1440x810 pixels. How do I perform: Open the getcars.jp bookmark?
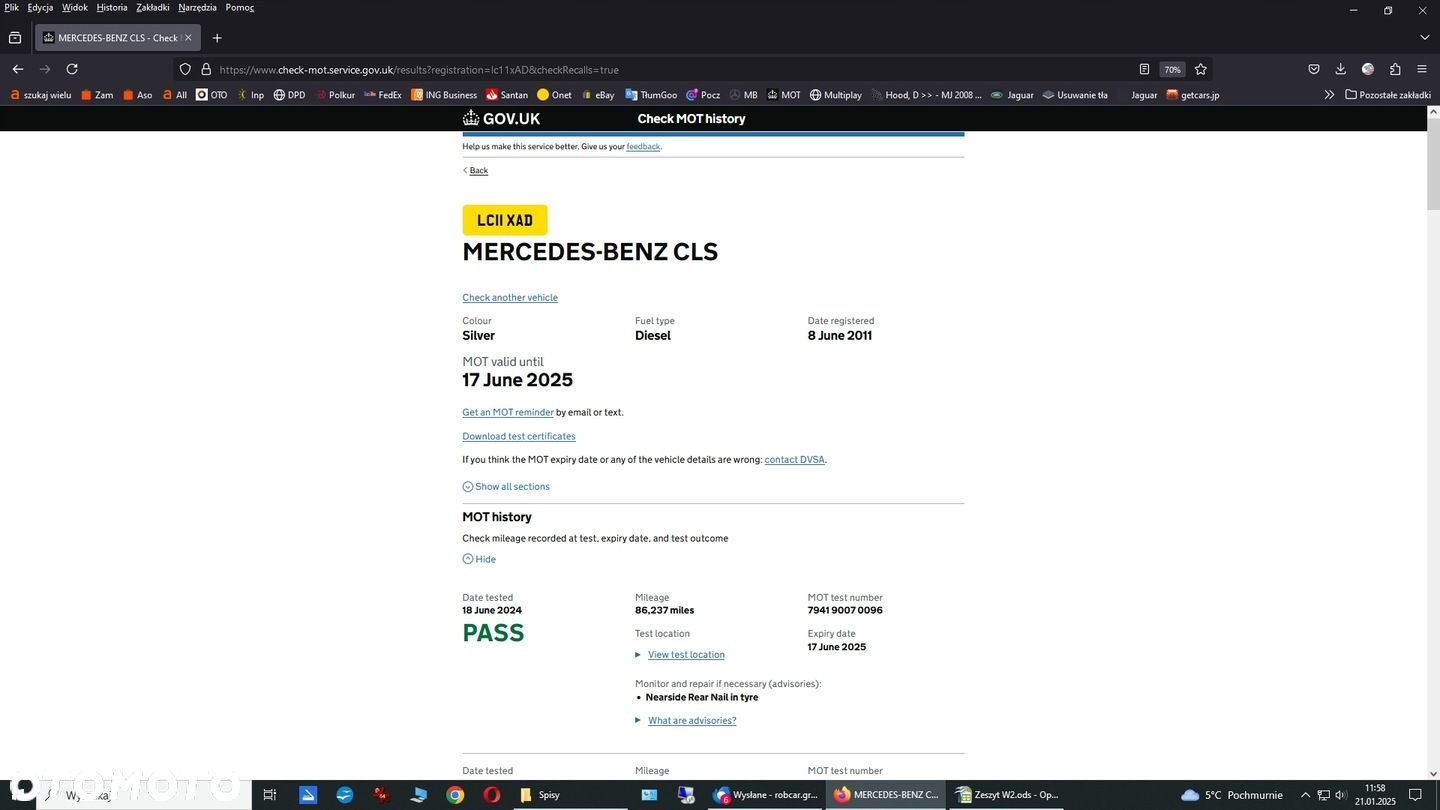pos(1193,95)
